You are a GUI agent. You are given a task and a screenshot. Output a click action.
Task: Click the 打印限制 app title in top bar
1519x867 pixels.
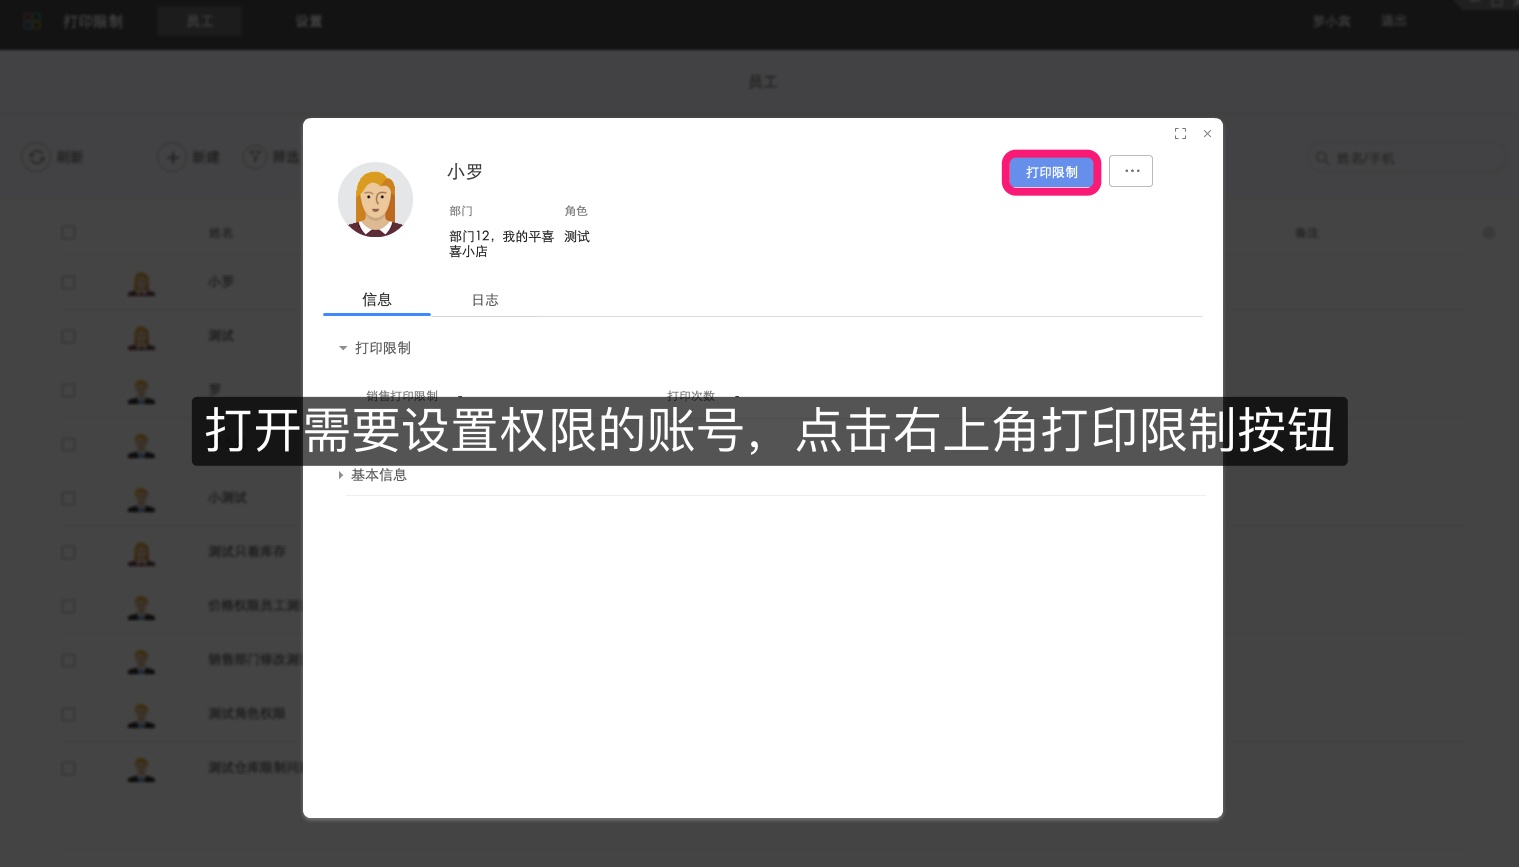click(93, 21)
